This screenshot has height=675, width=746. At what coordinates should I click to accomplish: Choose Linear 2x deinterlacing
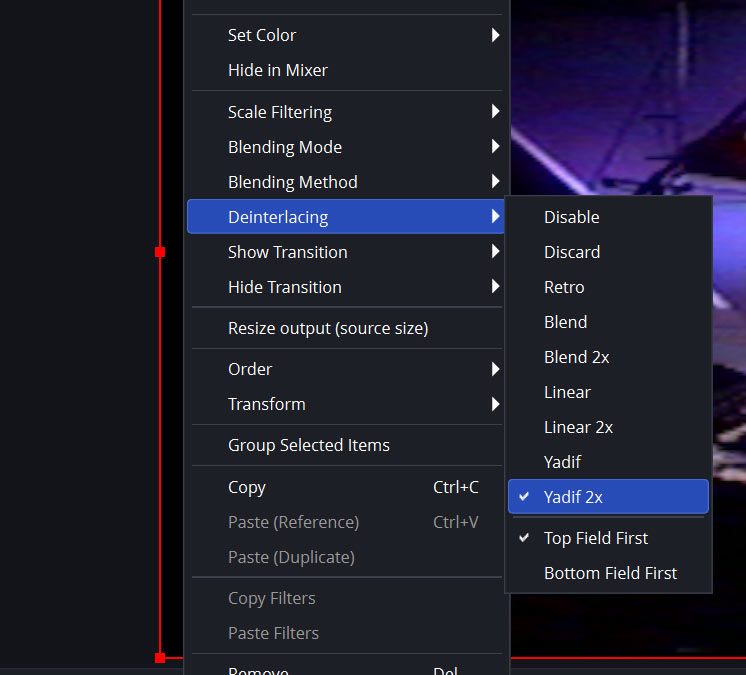click(578, 427)
